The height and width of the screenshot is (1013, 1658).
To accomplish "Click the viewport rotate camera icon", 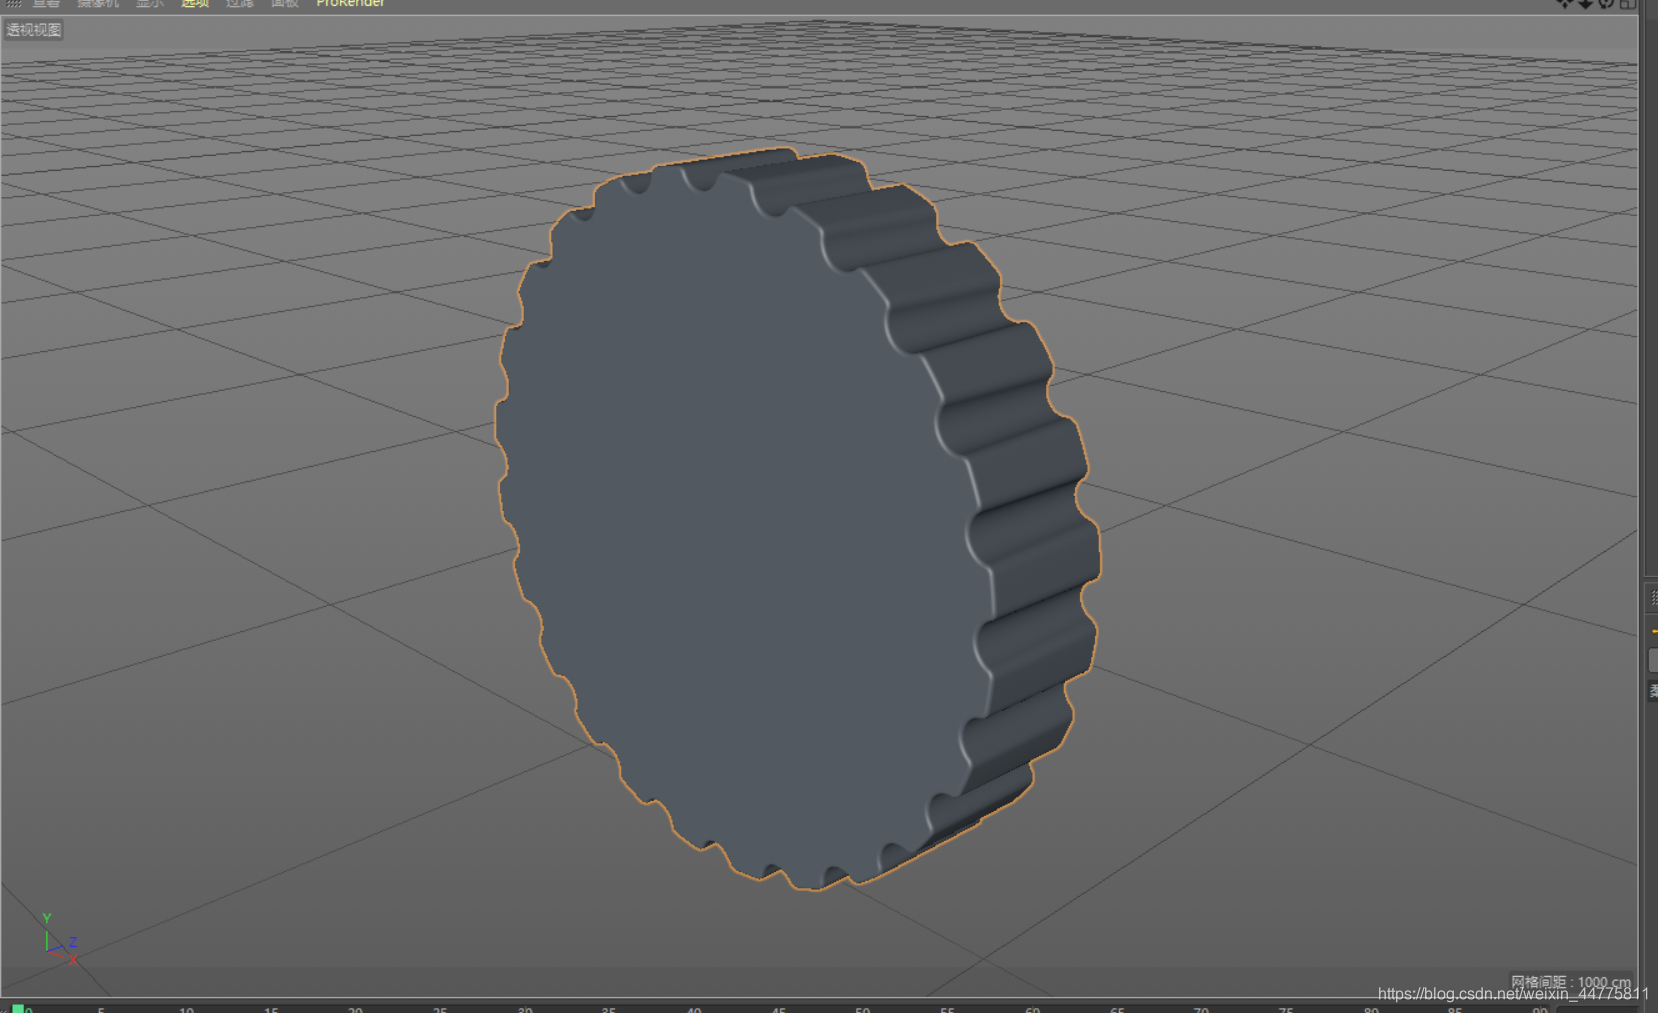I will coord(1606,4).
